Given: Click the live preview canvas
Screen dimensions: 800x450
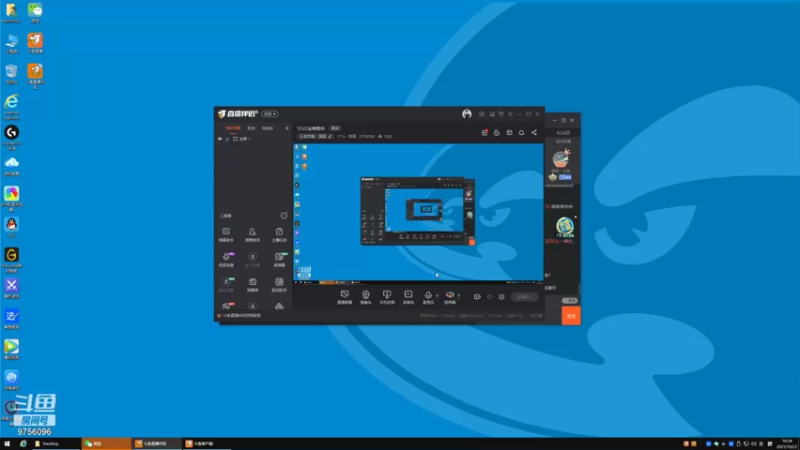Looking at the screenshot, I should click(418, 212).
